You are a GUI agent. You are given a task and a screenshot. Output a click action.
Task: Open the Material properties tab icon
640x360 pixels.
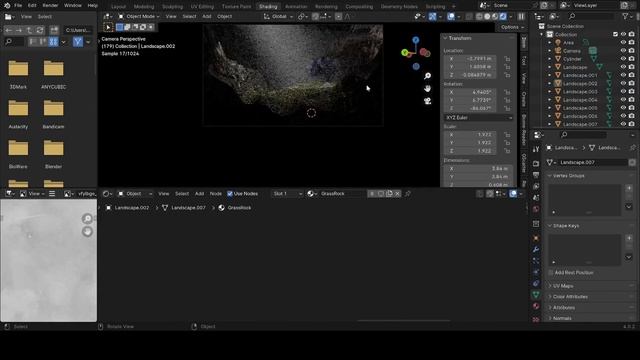pyautogui.click(x=536, y=306)
